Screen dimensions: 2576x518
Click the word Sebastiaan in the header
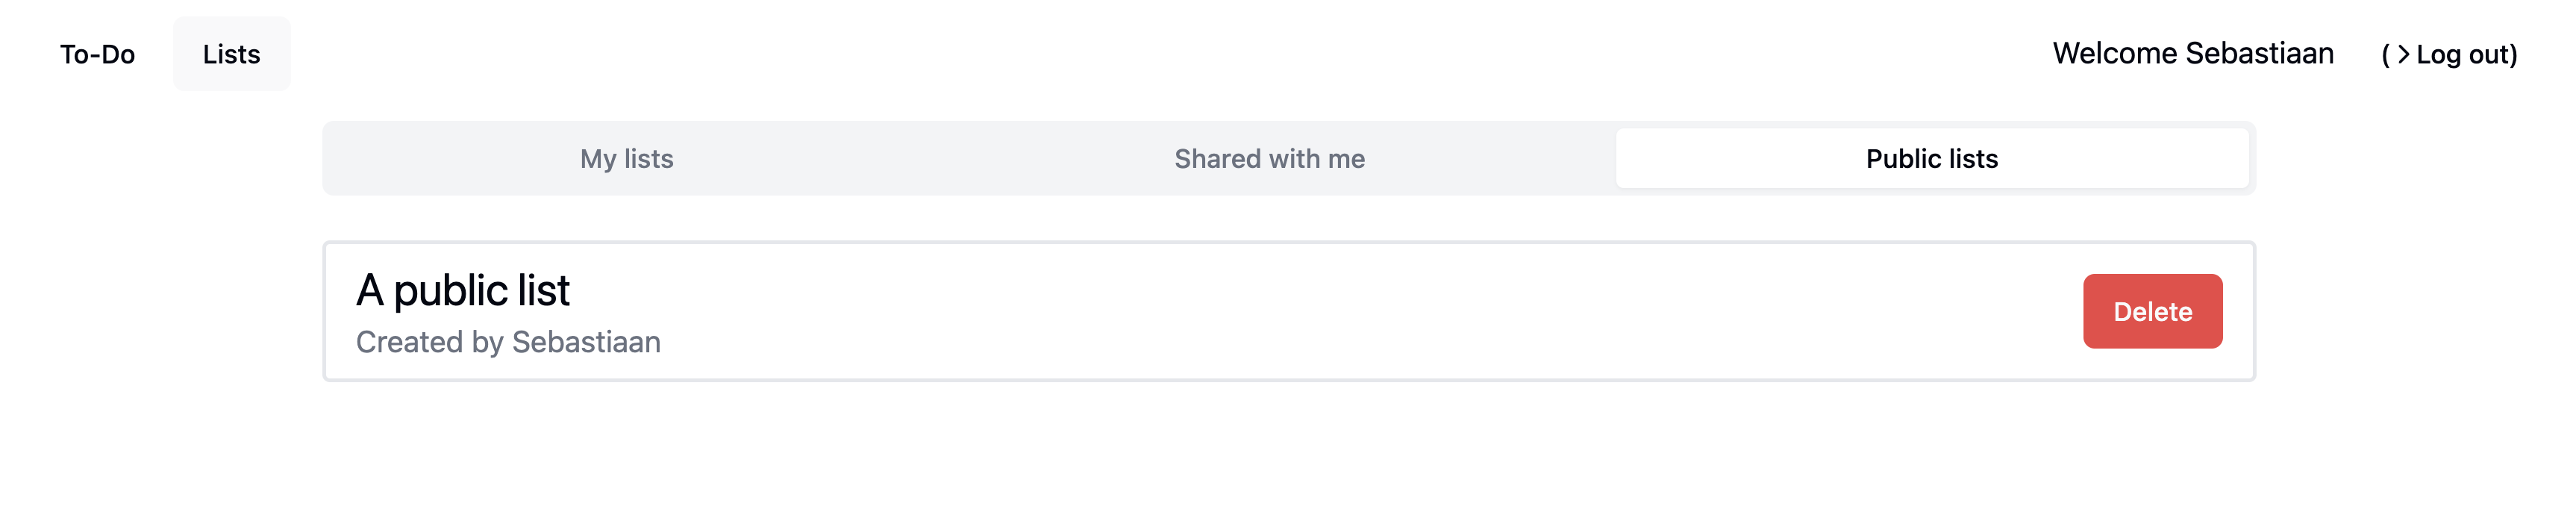2259,54
